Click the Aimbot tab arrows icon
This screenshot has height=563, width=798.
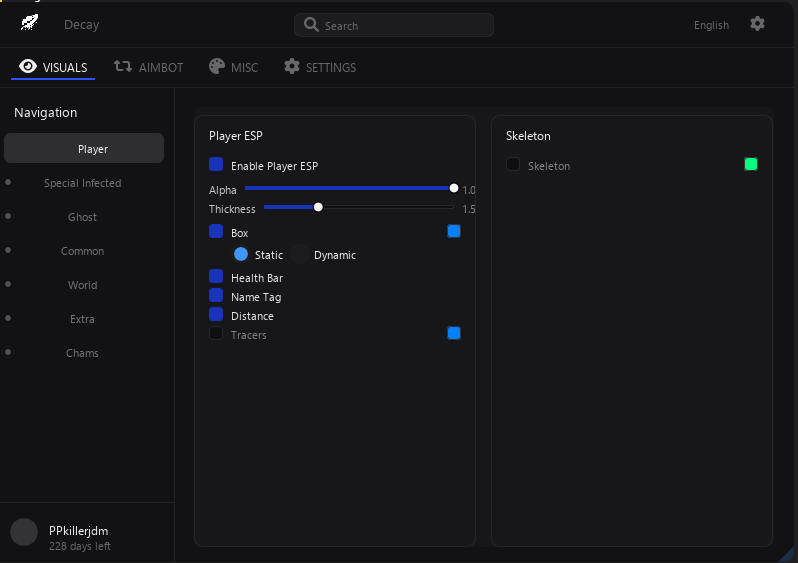pos(123,67)
